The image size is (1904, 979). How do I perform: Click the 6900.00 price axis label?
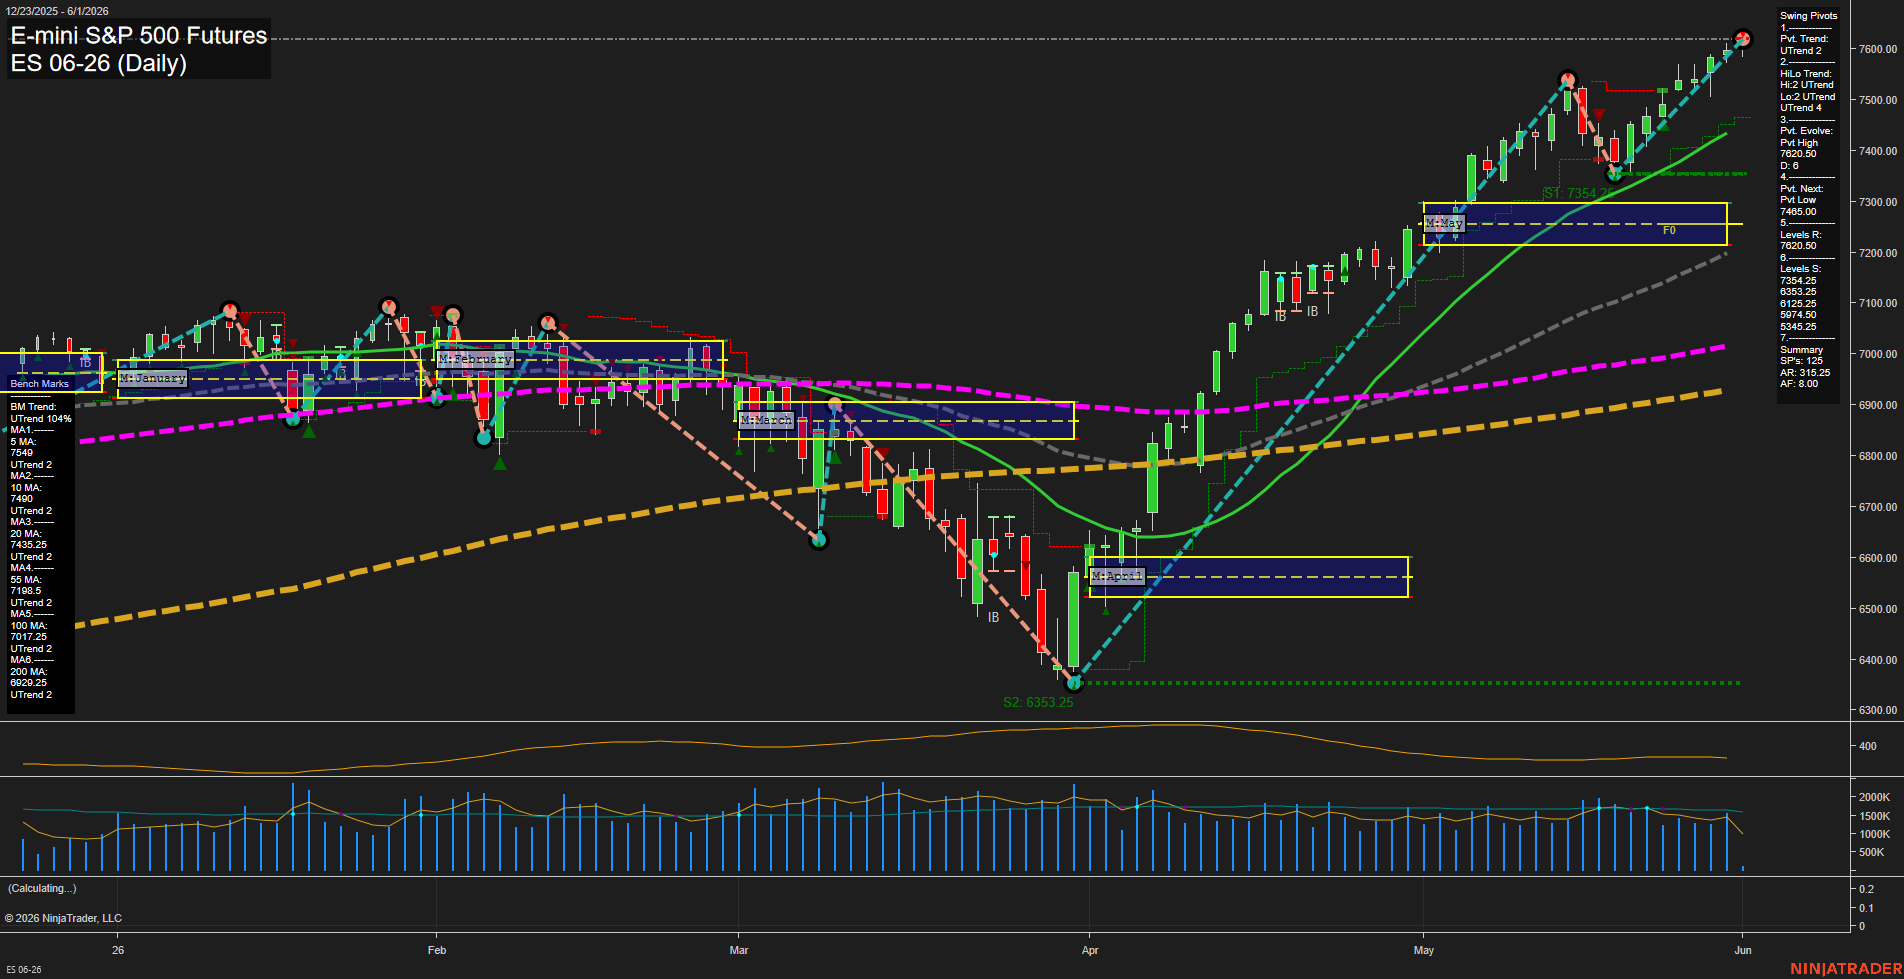click(x=1878, y=405)
